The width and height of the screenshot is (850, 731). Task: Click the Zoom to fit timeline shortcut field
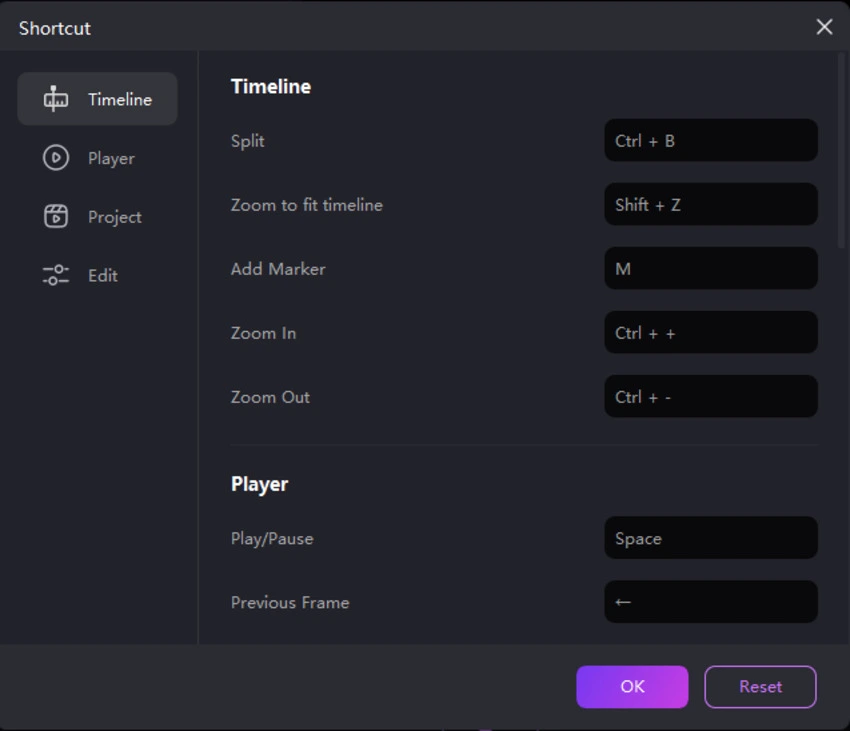tap(710, 204)
